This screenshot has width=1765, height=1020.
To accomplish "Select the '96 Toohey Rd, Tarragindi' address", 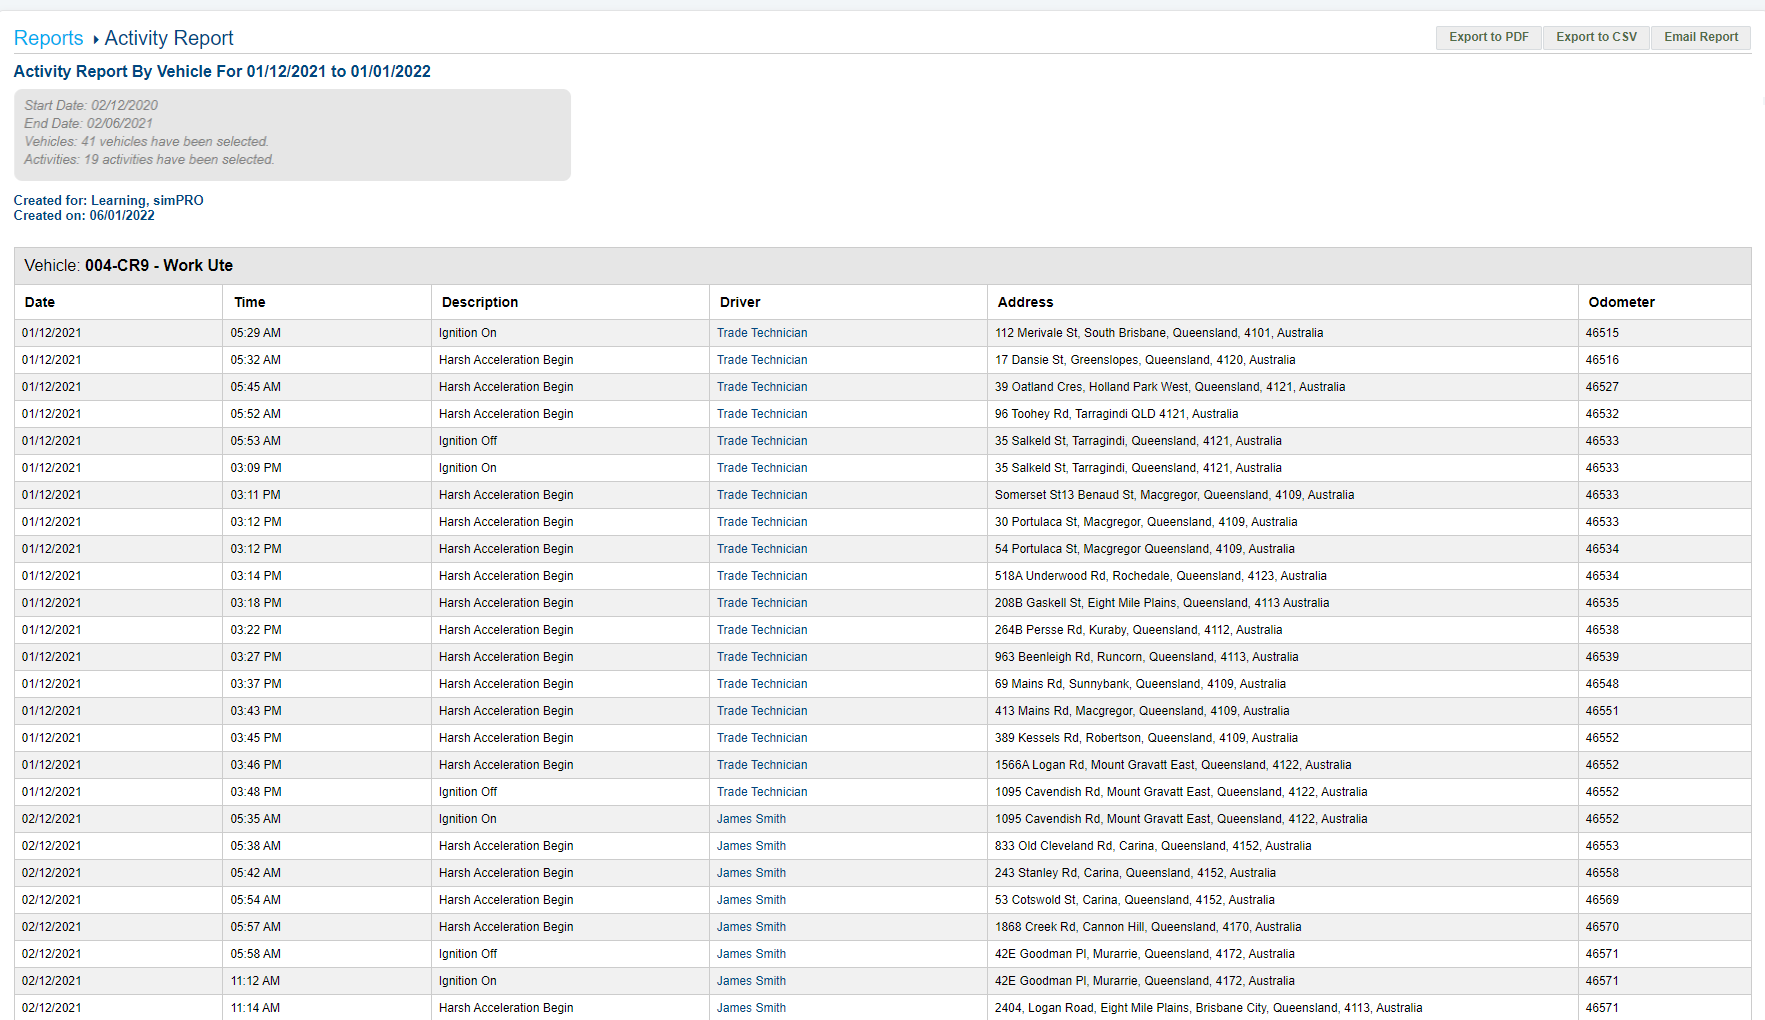I will coord(1116,414).
